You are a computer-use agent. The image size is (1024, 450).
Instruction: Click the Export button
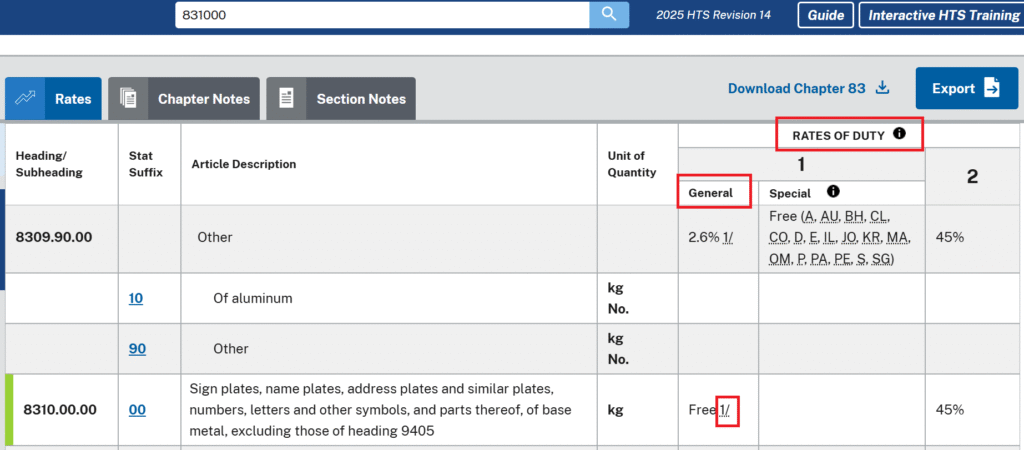pos(967,88)
